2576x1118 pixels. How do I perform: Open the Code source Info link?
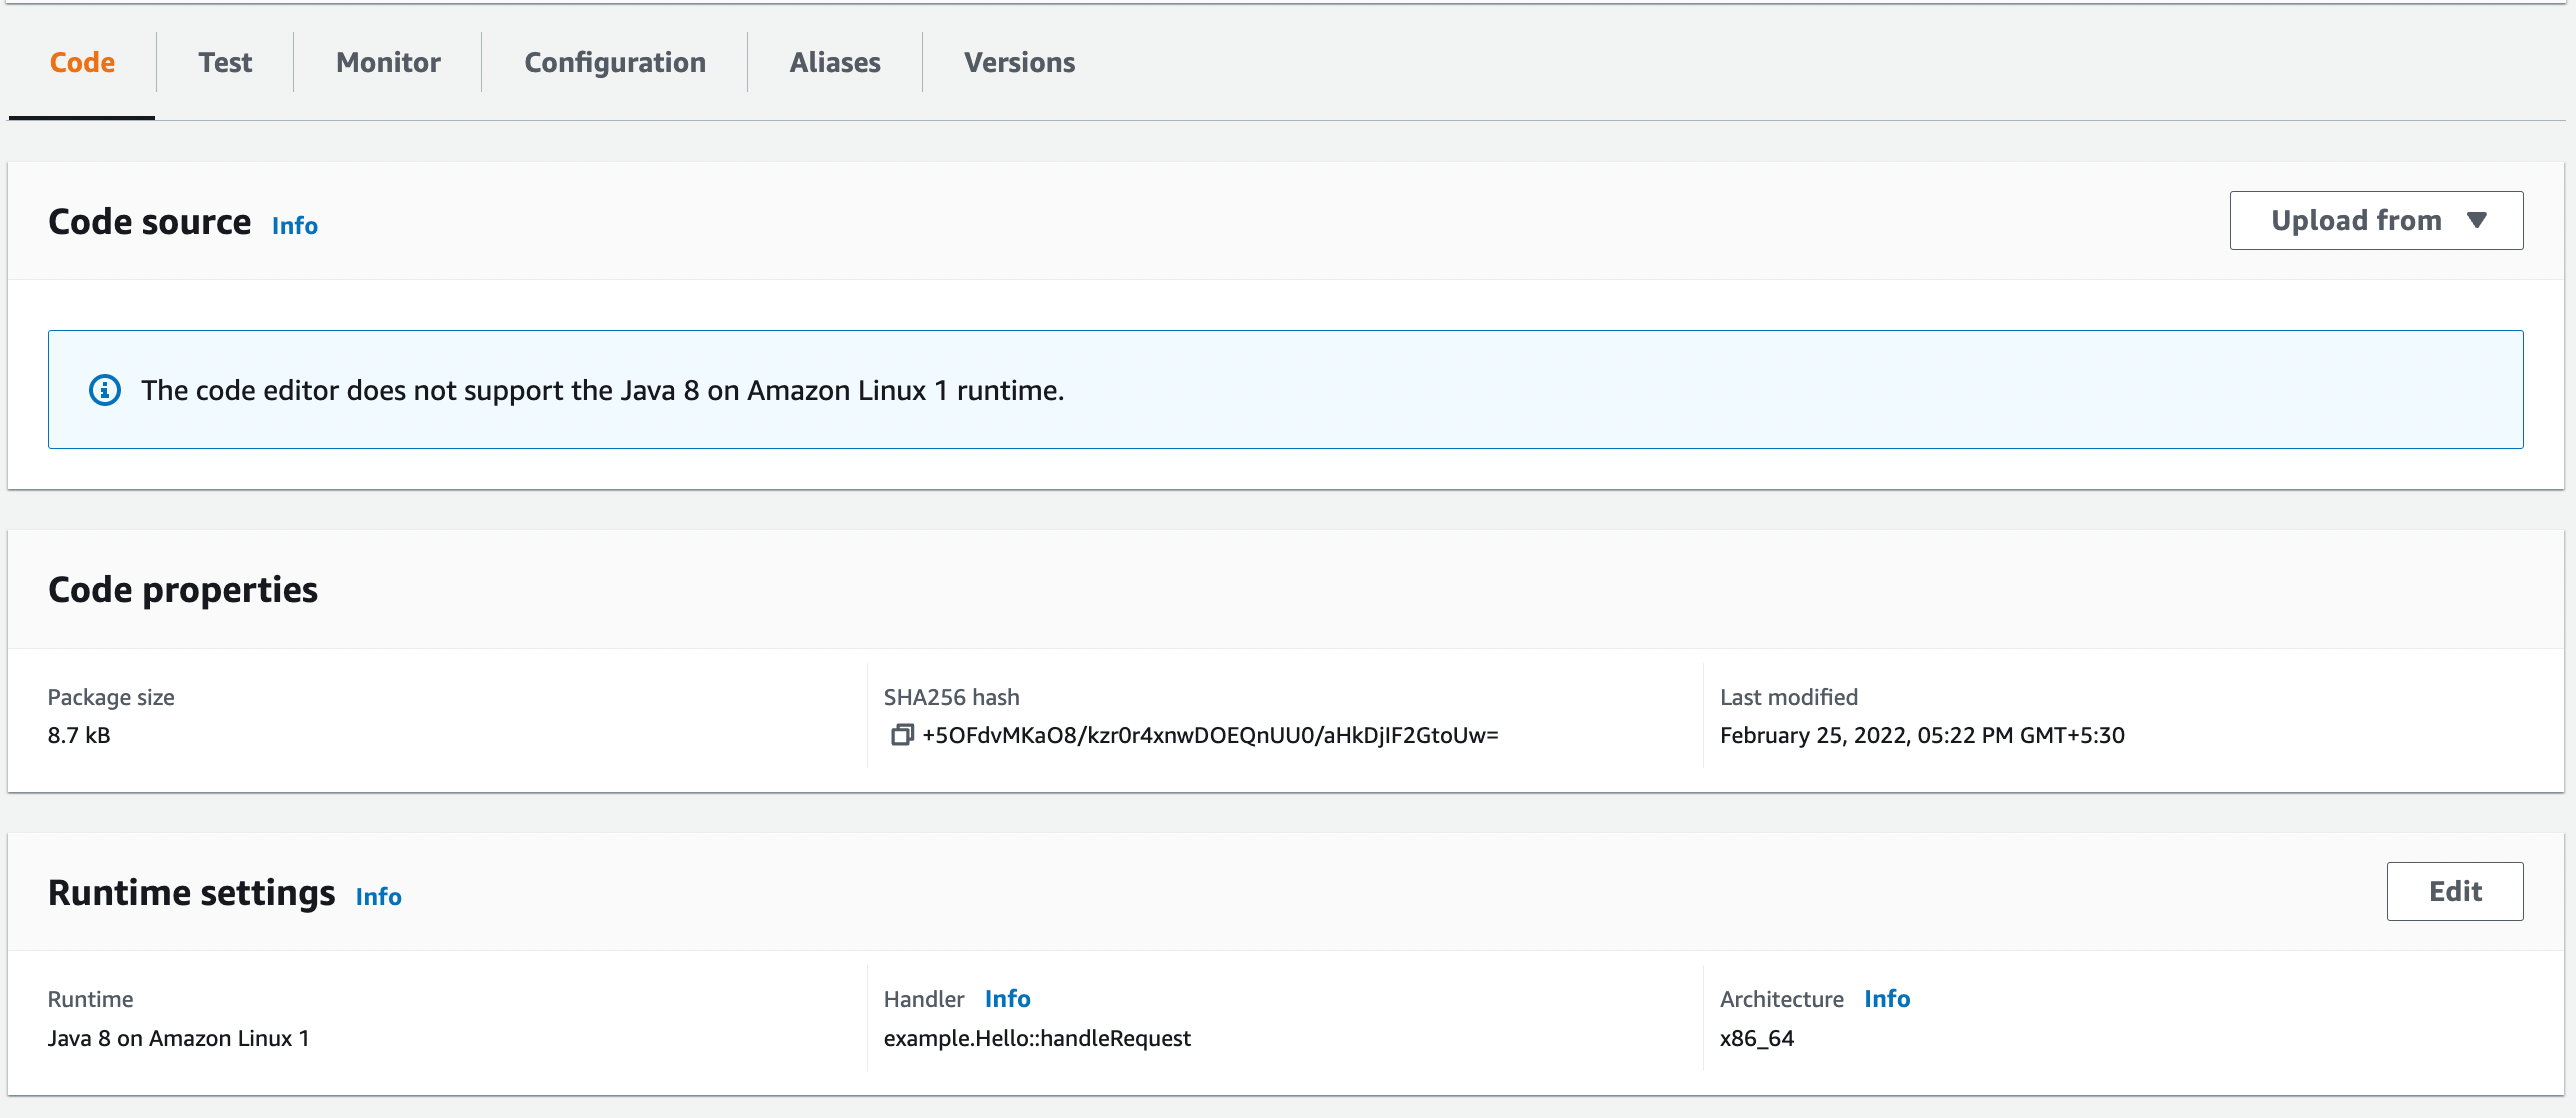(x=294, y=225)
